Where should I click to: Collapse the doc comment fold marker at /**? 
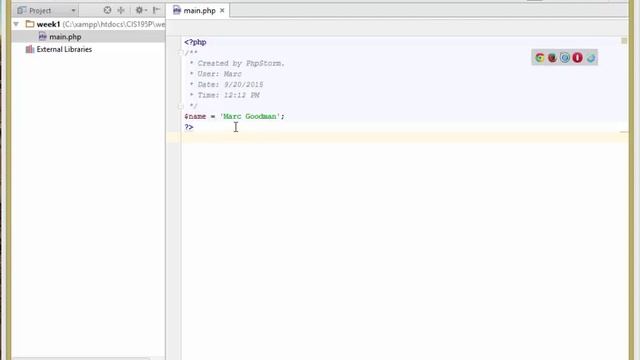point(180,53)
